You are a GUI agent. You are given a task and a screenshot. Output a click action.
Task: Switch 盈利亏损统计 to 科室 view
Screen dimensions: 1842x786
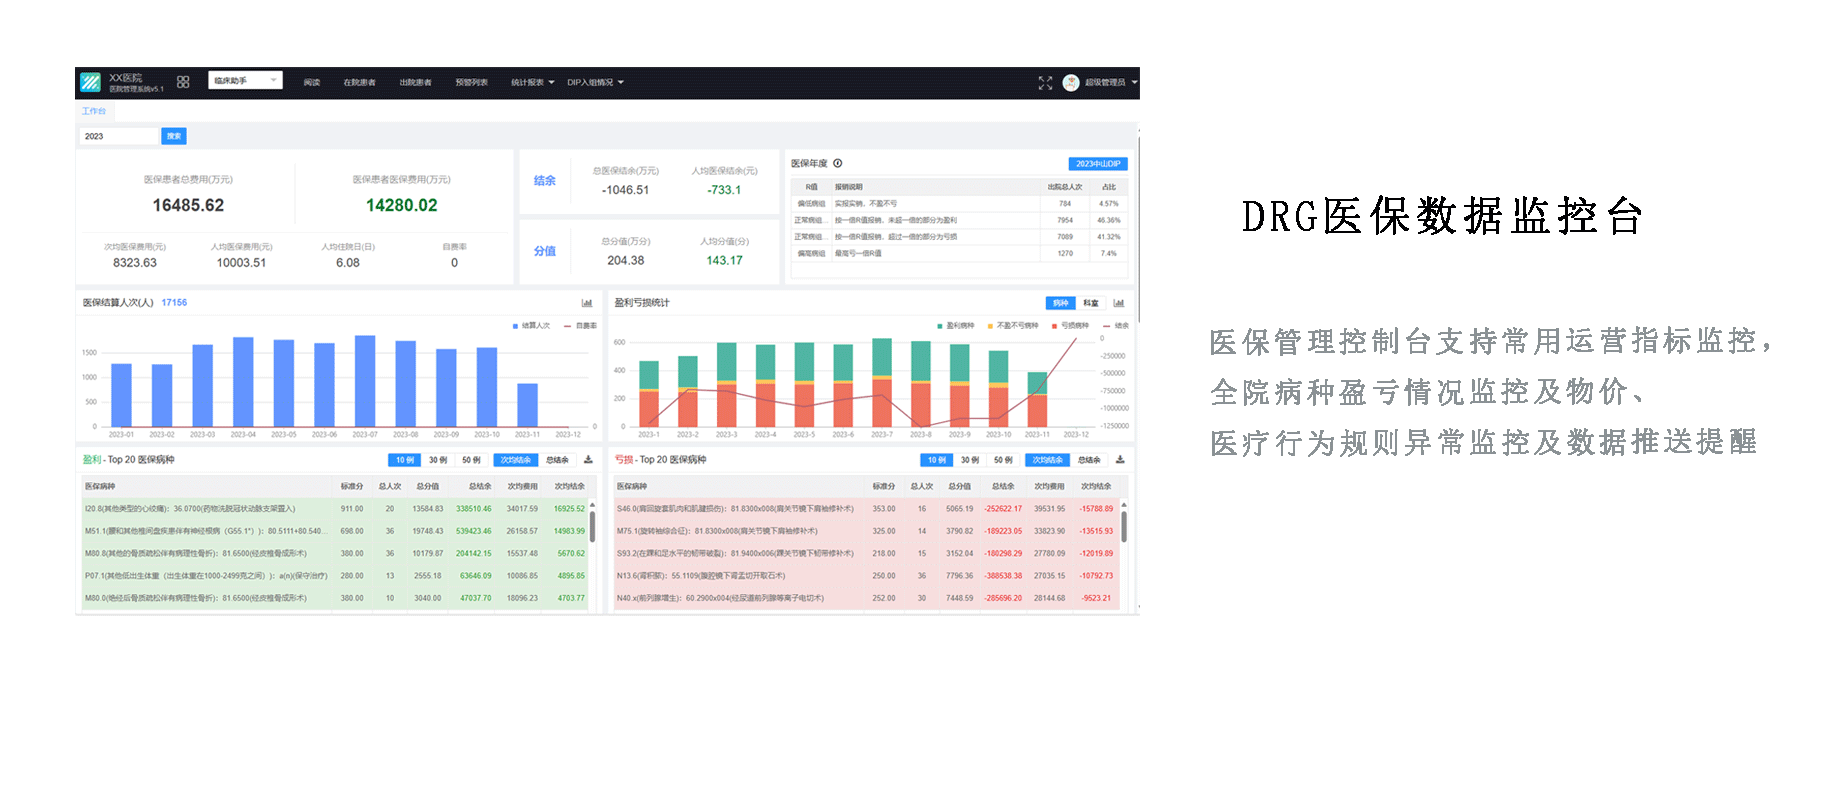[1090, 303]
